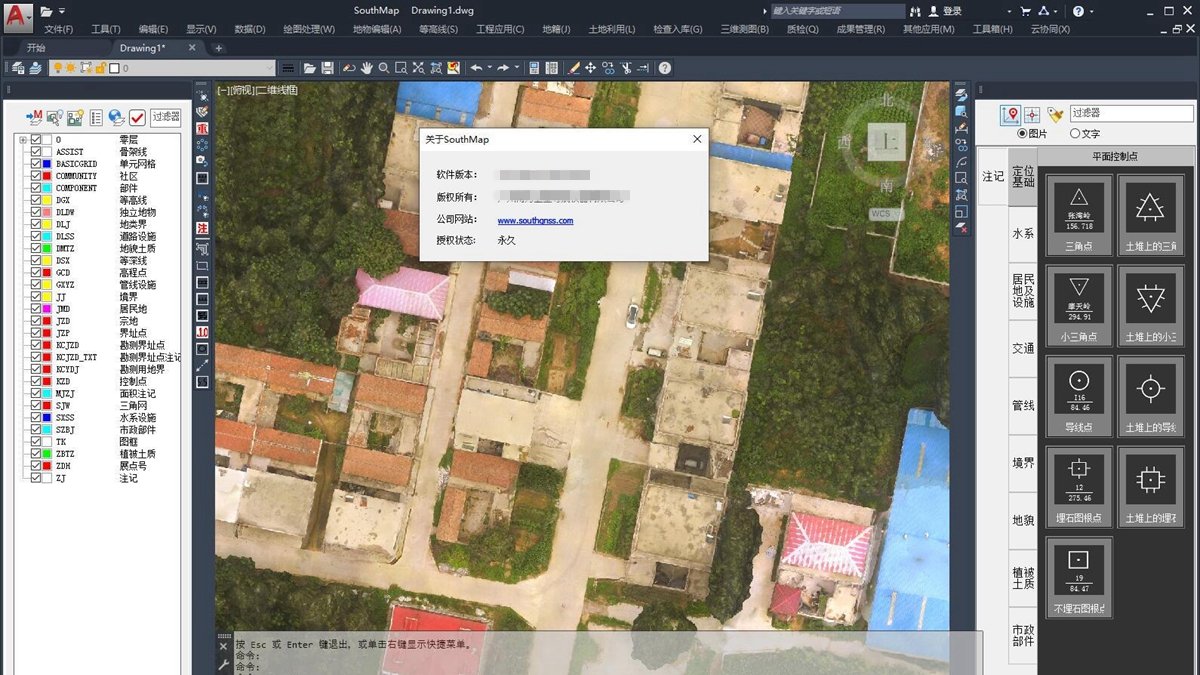Close the 关于SouthMap dialog

click(x=697, y=139)
